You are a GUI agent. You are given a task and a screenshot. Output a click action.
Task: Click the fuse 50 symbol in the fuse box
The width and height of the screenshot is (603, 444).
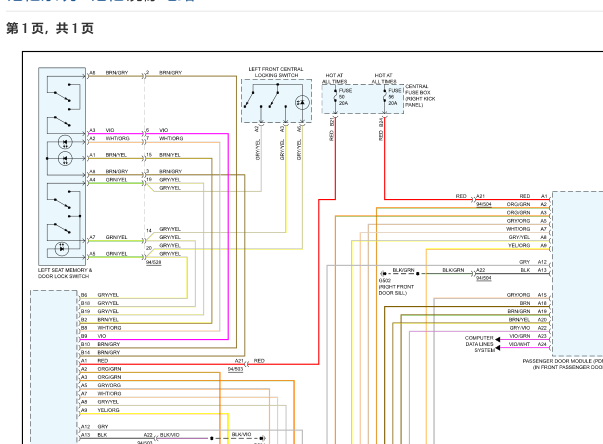click(x=335, y=97)
